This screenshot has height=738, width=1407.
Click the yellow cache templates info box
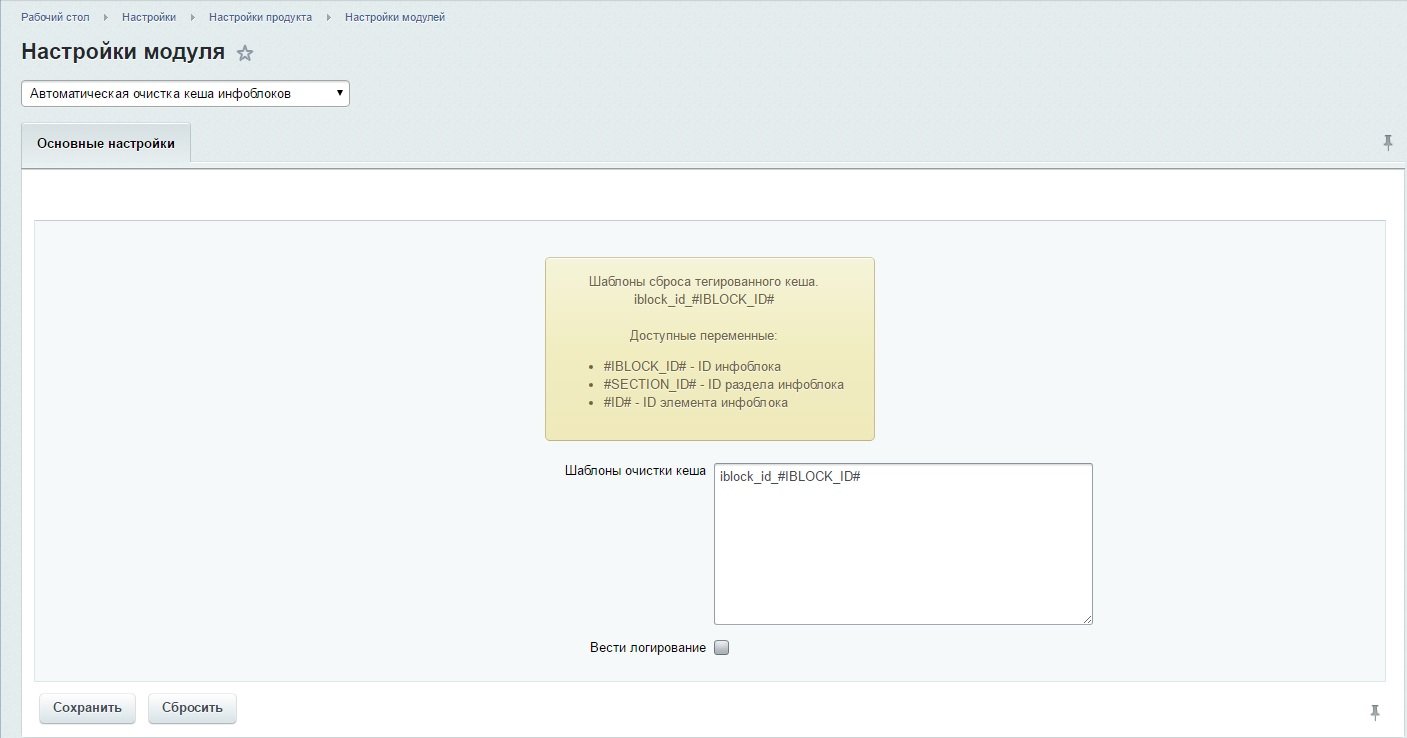pos(709,349)
